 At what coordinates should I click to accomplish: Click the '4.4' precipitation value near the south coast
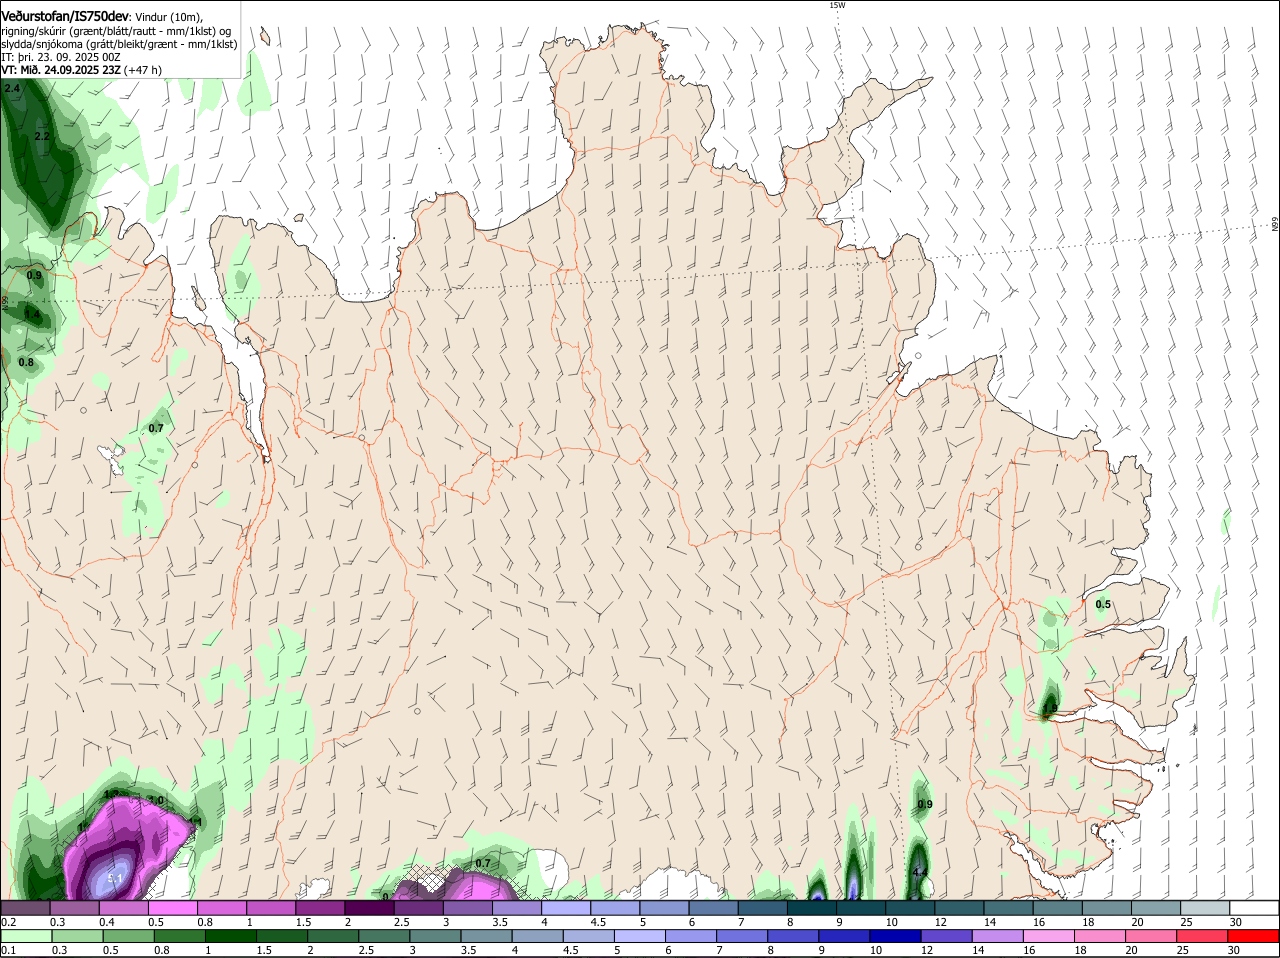(921, 873)
